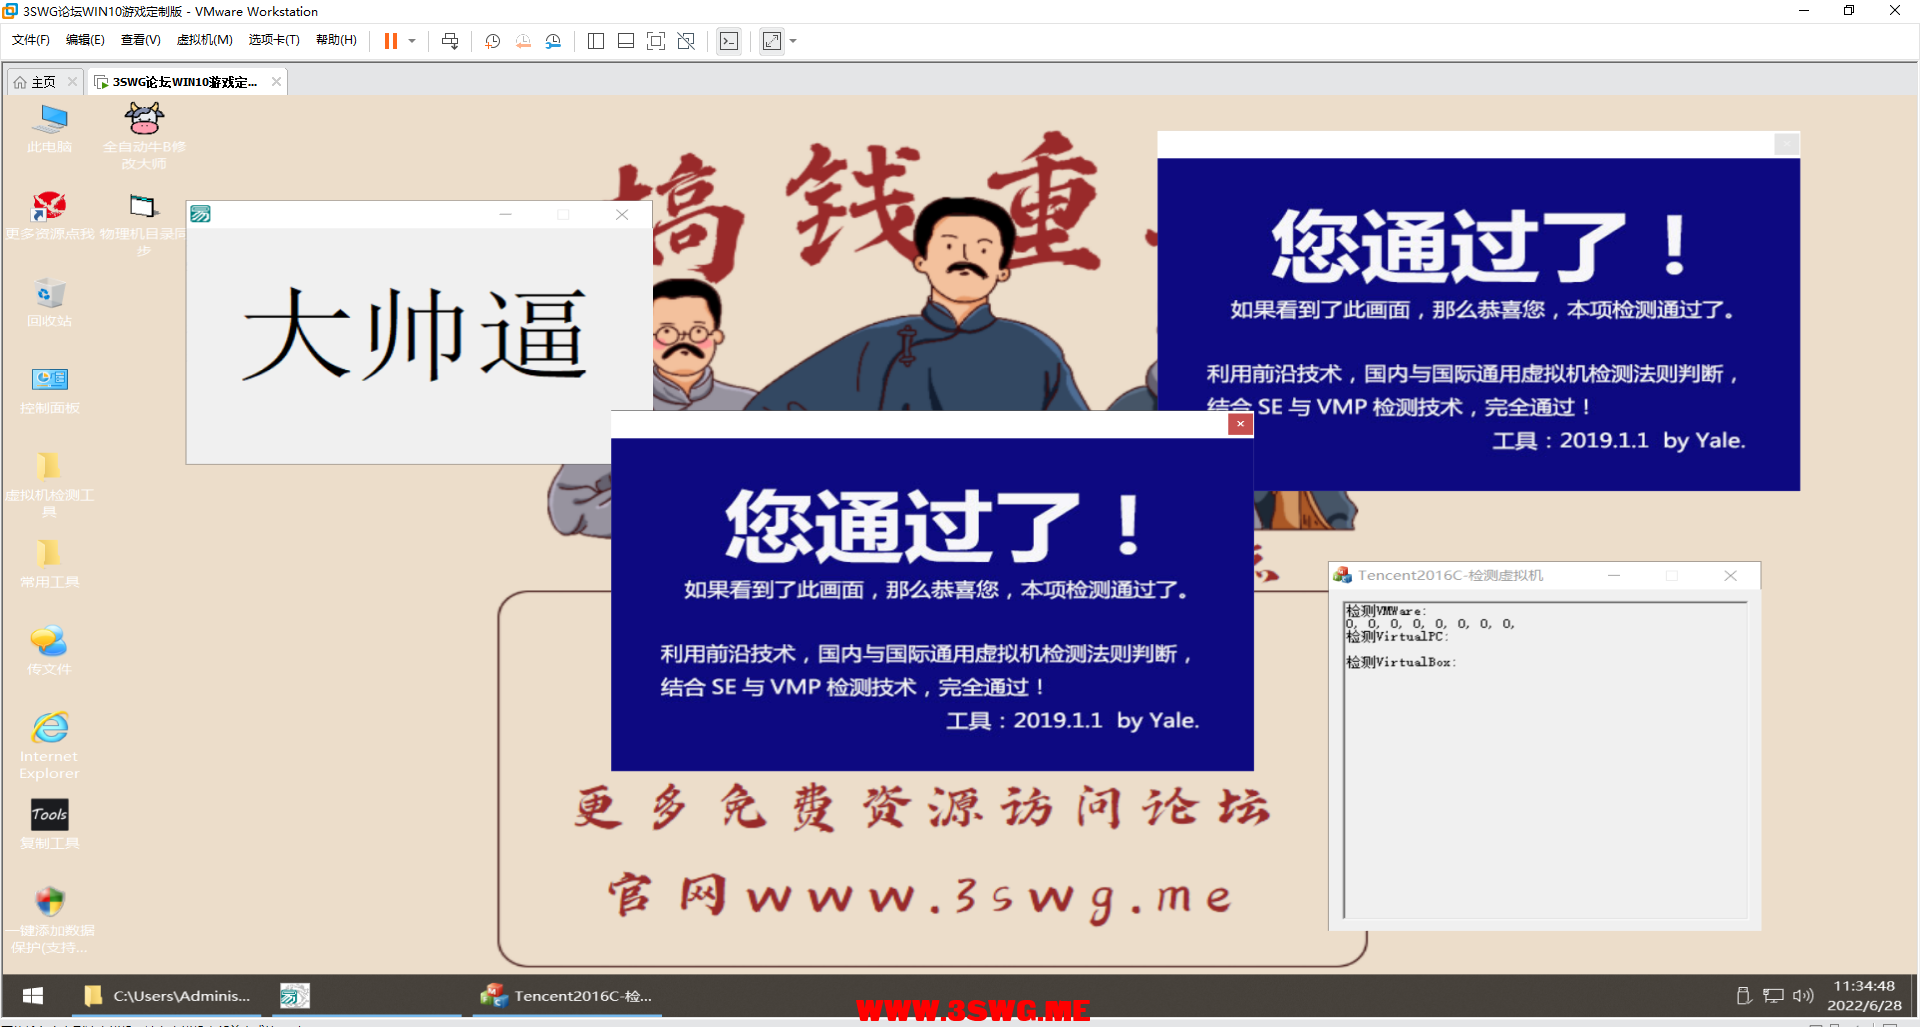Viewport: 1920px width, 1027px height.
Task: Open the 一键添加数据保护 shield icon
Action: point(49,919)
